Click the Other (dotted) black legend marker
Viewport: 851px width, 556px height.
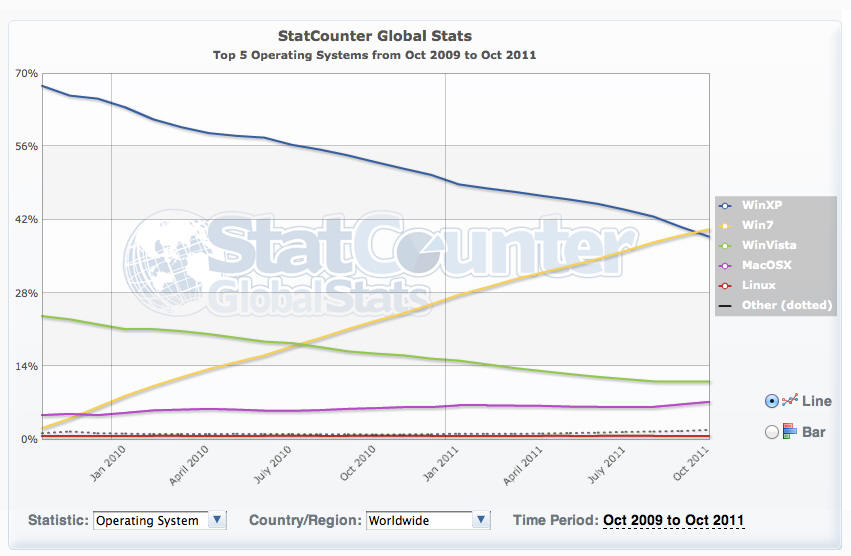click(x=725, y=306)
